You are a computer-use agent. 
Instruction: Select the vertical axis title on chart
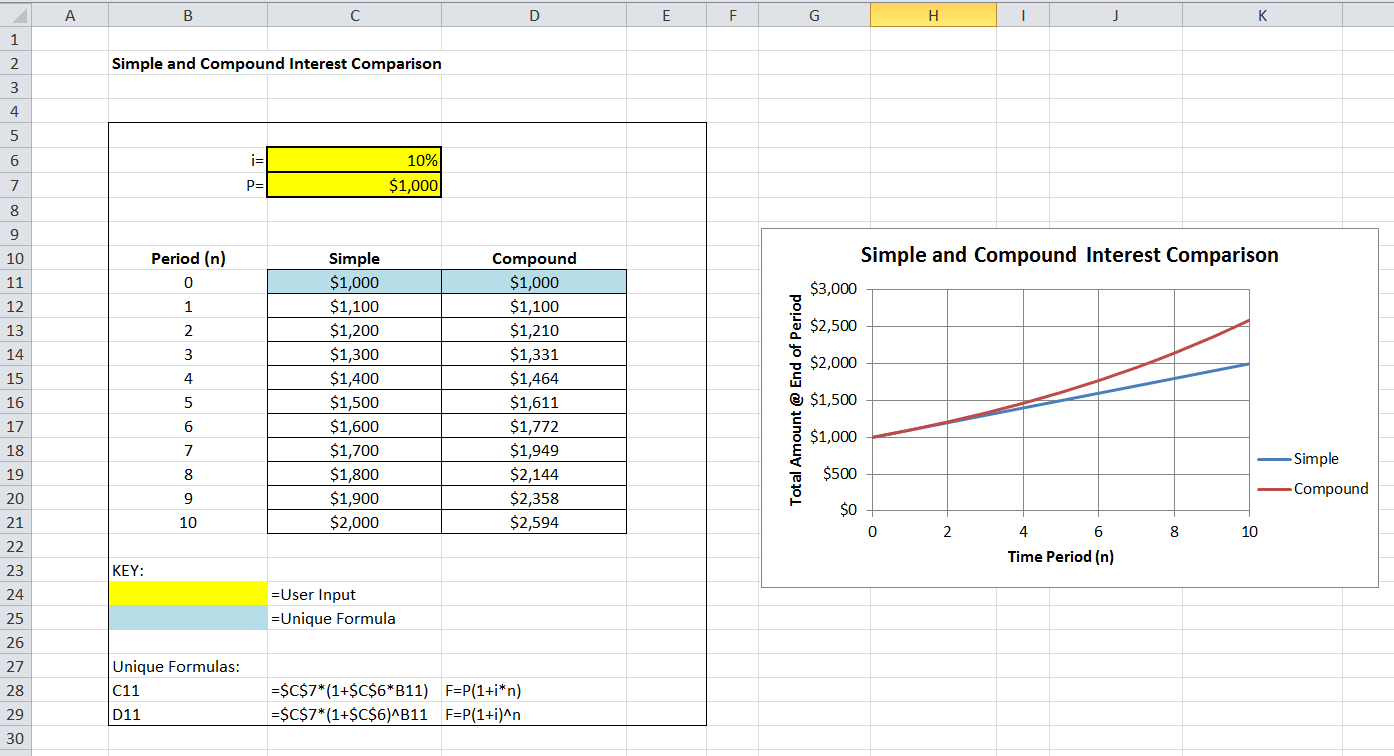click(797, 400)
